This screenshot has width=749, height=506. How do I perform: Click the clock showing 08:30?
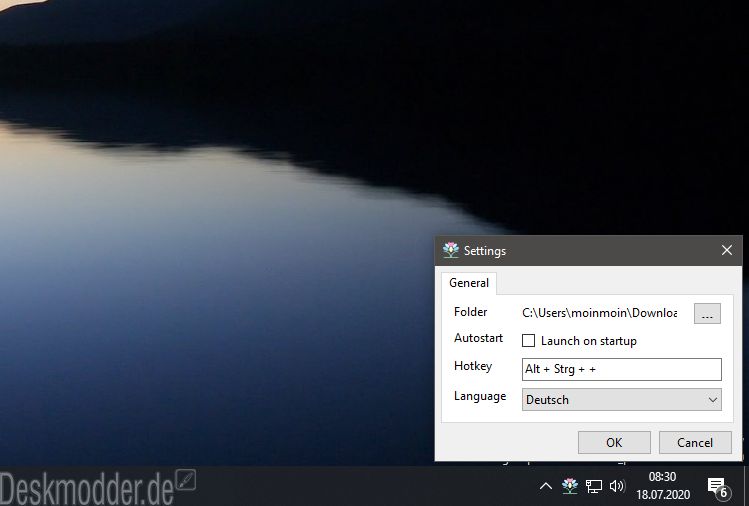click(x=662, y=477)
